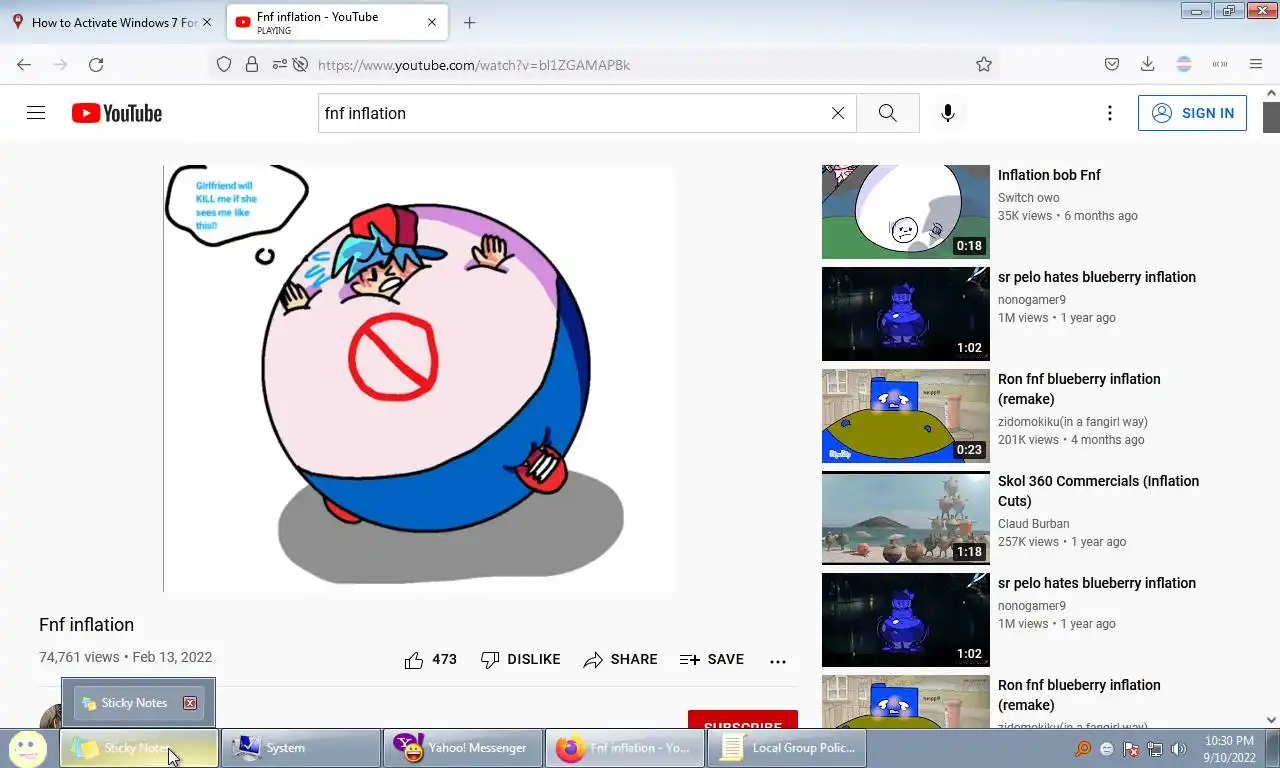1280x768 pixels.
Task: Click the striped flag extension icon in the toolbar
Action: point(1184,65)
